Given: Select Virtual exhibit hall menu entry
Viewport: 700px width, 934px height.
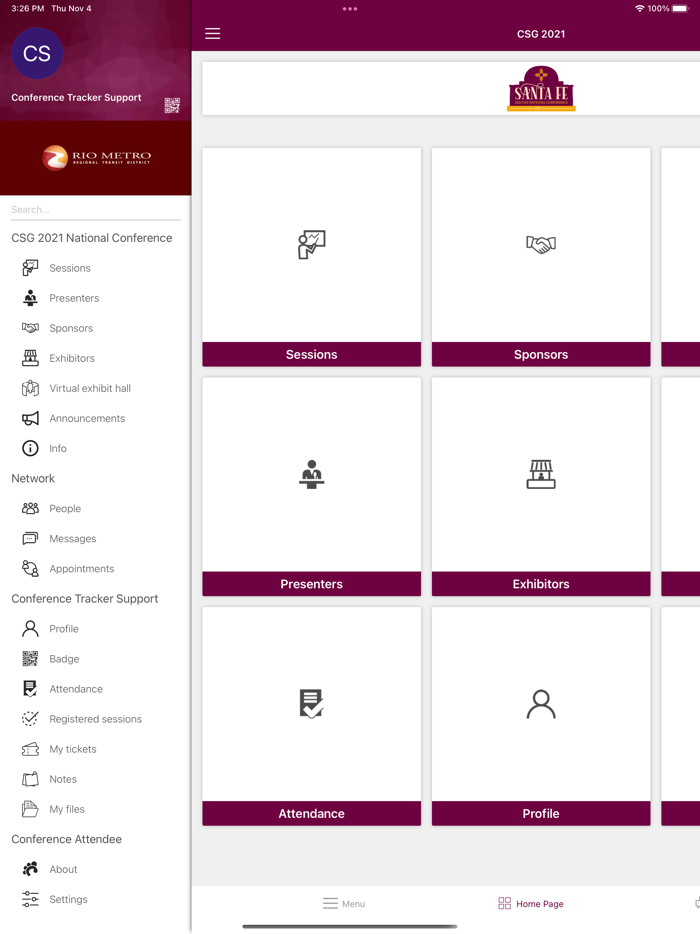Looking at the screenshot, I should (90, 388).
